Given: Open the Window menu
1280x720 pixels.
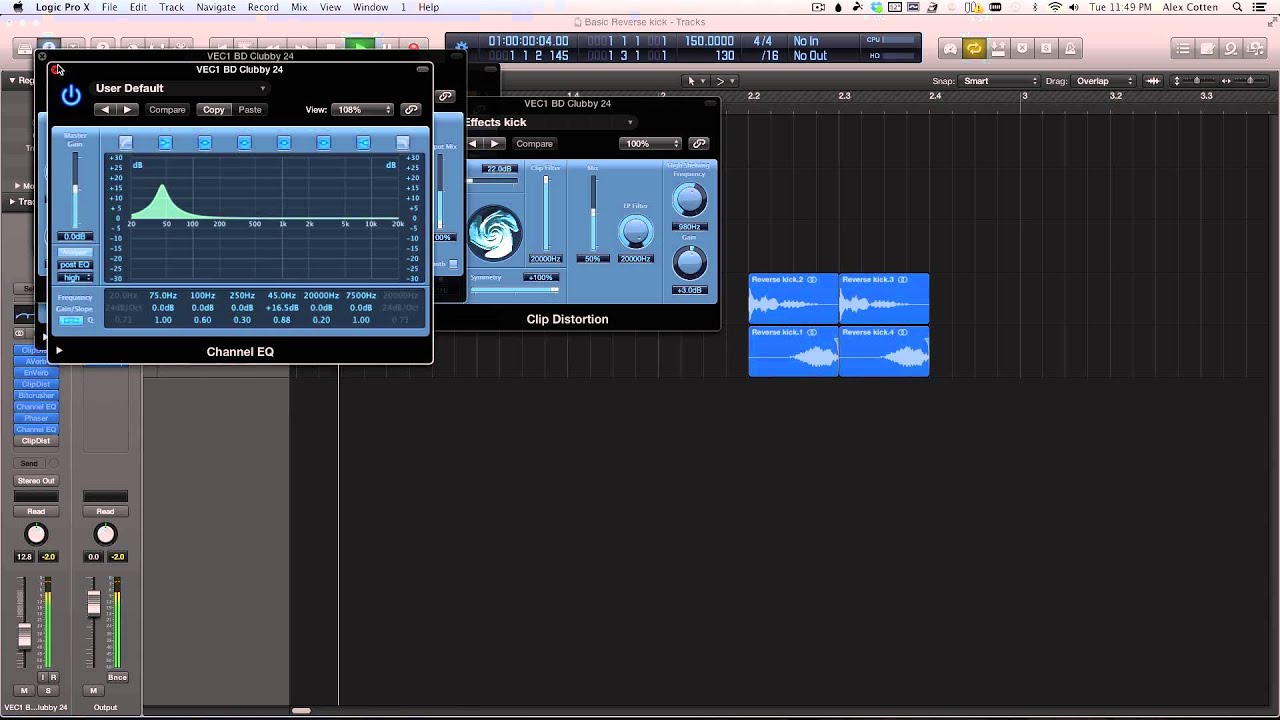Looking at the screenshot, I should (370, 7).
